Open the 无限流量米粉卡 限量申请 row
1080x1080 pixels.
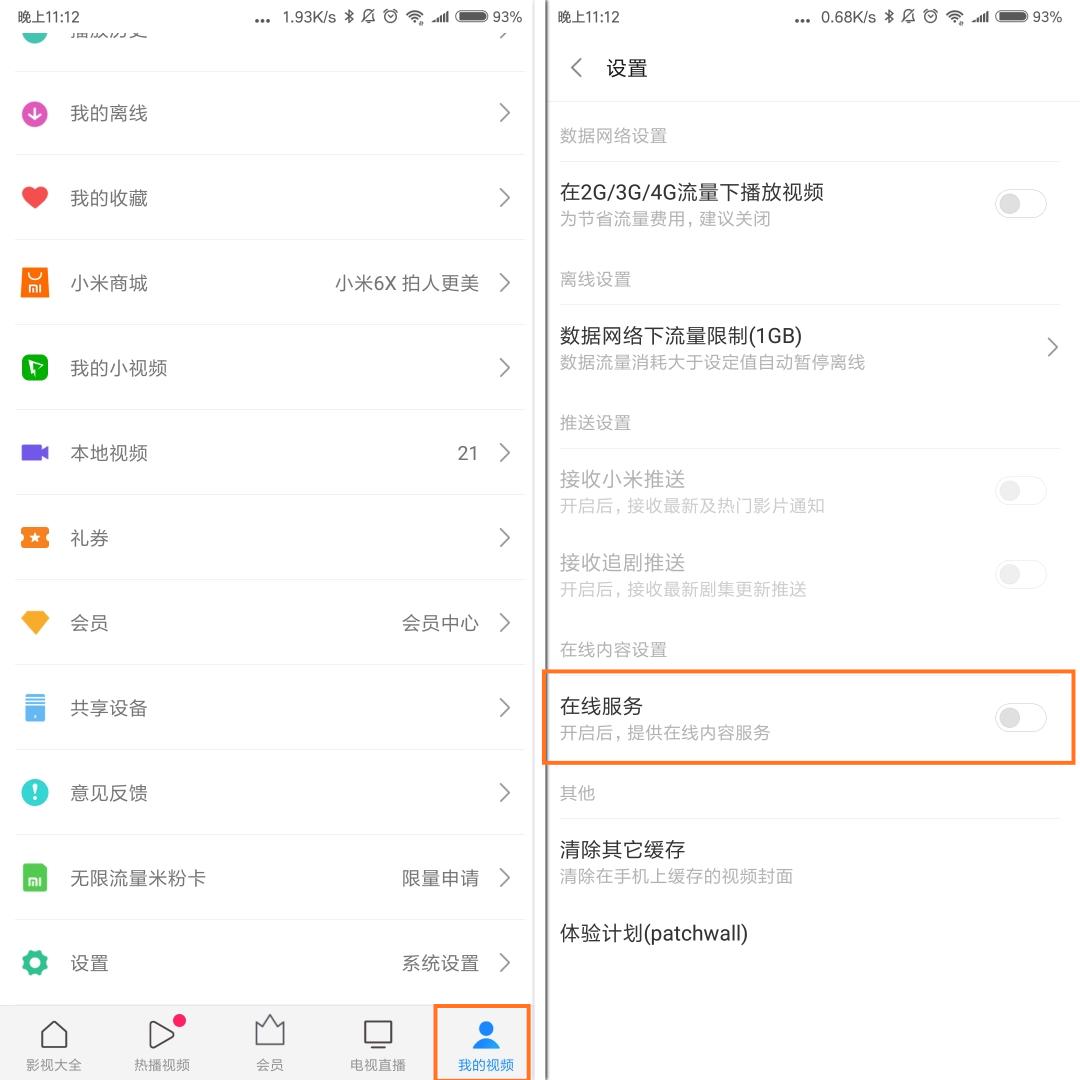click(x=269, y=878)
